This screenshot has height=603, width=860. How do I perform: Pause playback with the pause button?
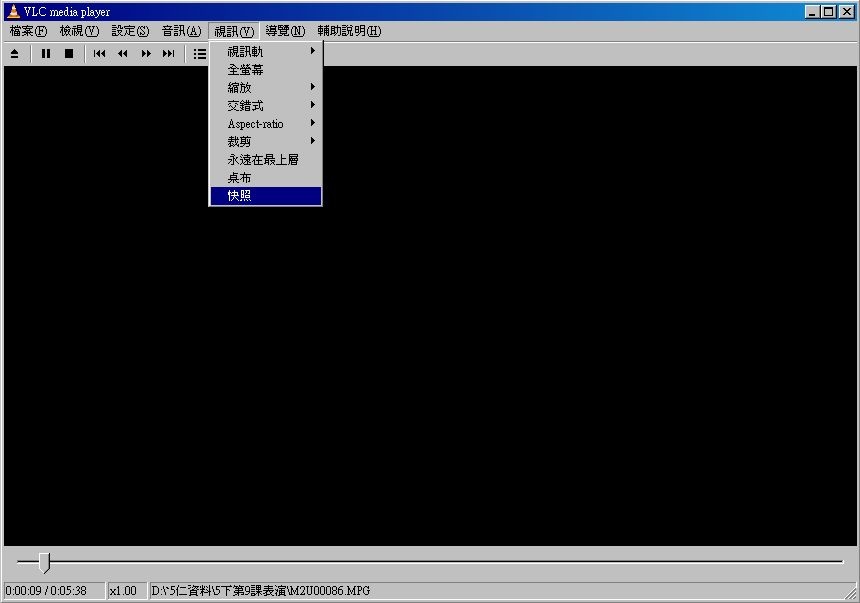pyautogui.click(x=46, y=54)
